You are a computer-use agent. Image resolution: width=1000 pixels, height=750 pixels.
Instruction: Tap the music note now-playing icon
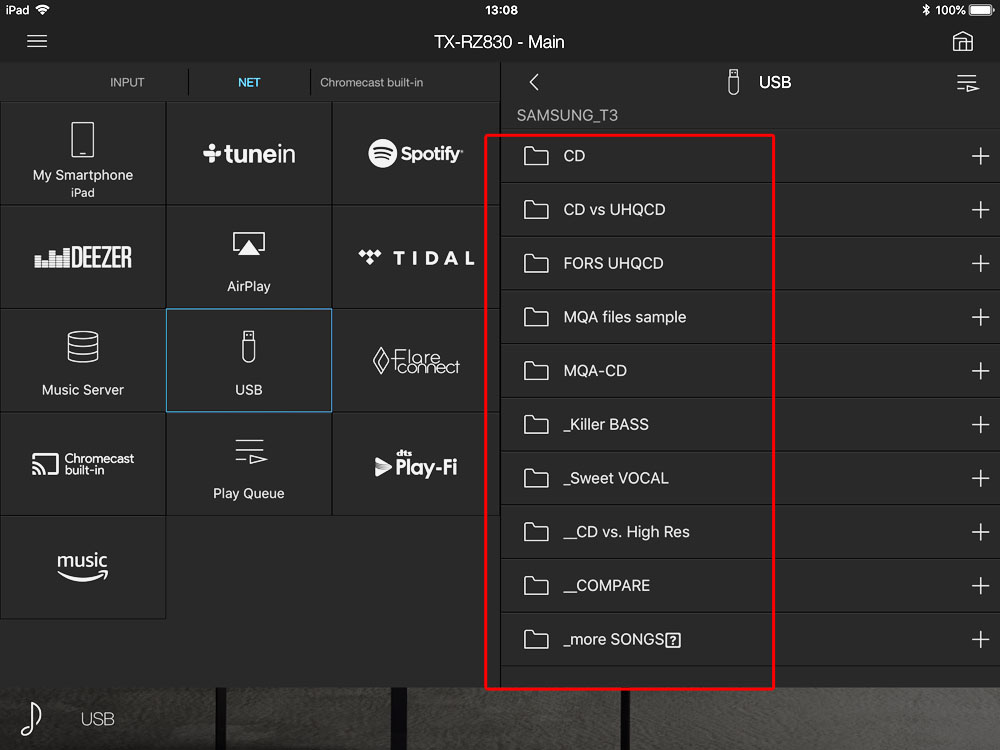(x=32, y=718)
